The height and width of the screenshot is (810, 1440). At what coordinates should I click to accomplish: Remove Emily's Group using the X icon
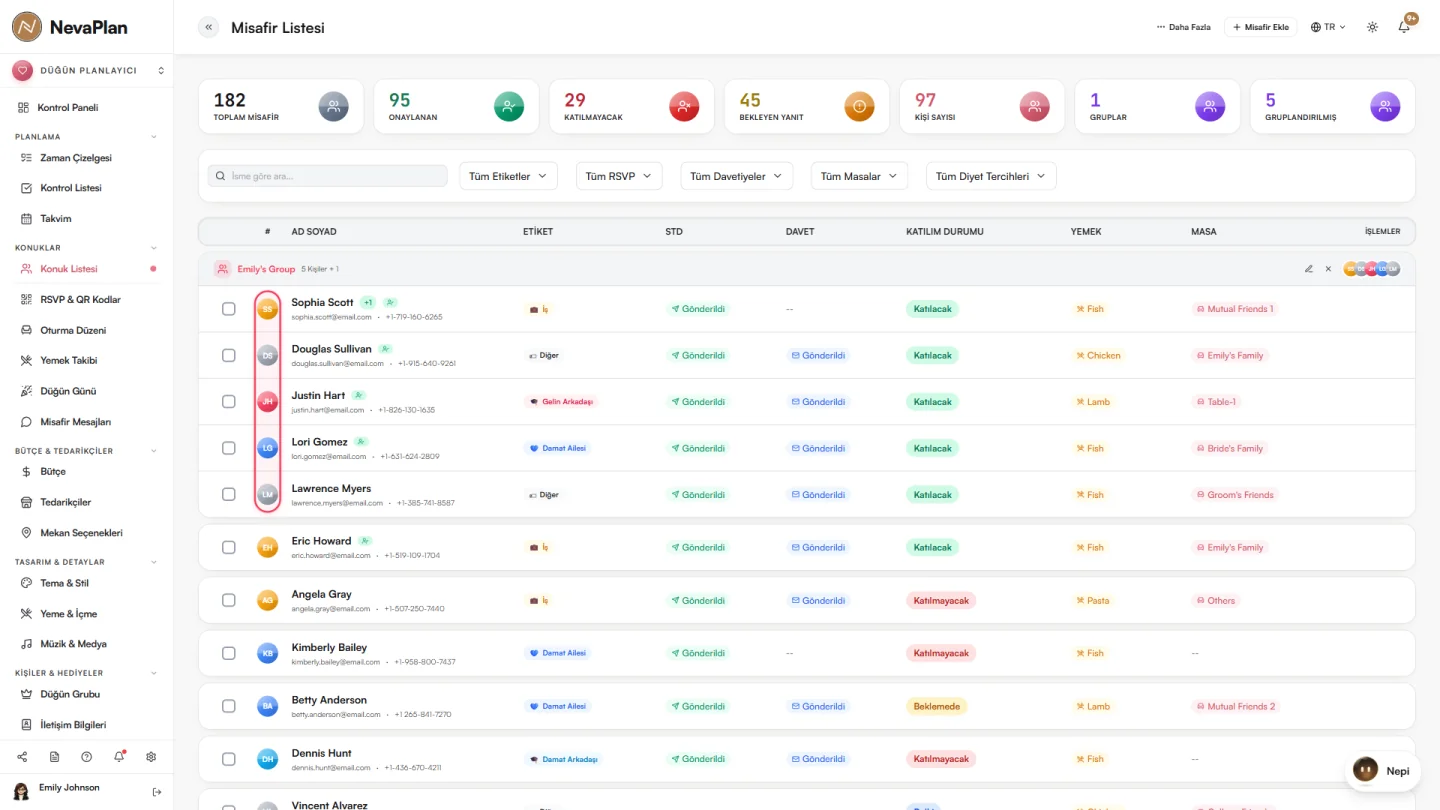pyautogui.click(x=1328, y=269)
